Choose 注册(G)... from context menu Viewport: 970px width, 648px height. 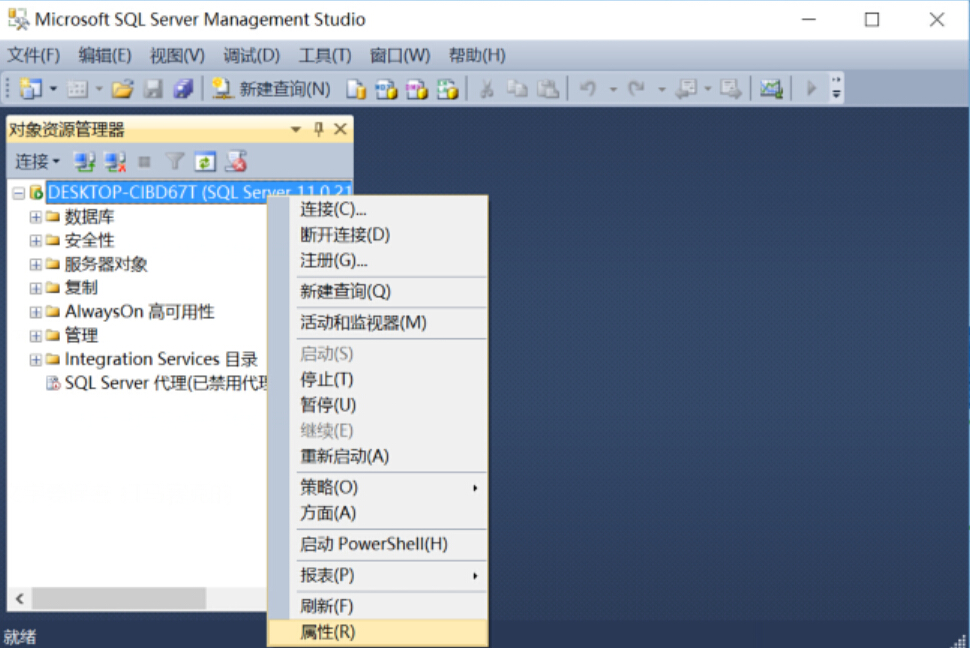click(378, 261)
